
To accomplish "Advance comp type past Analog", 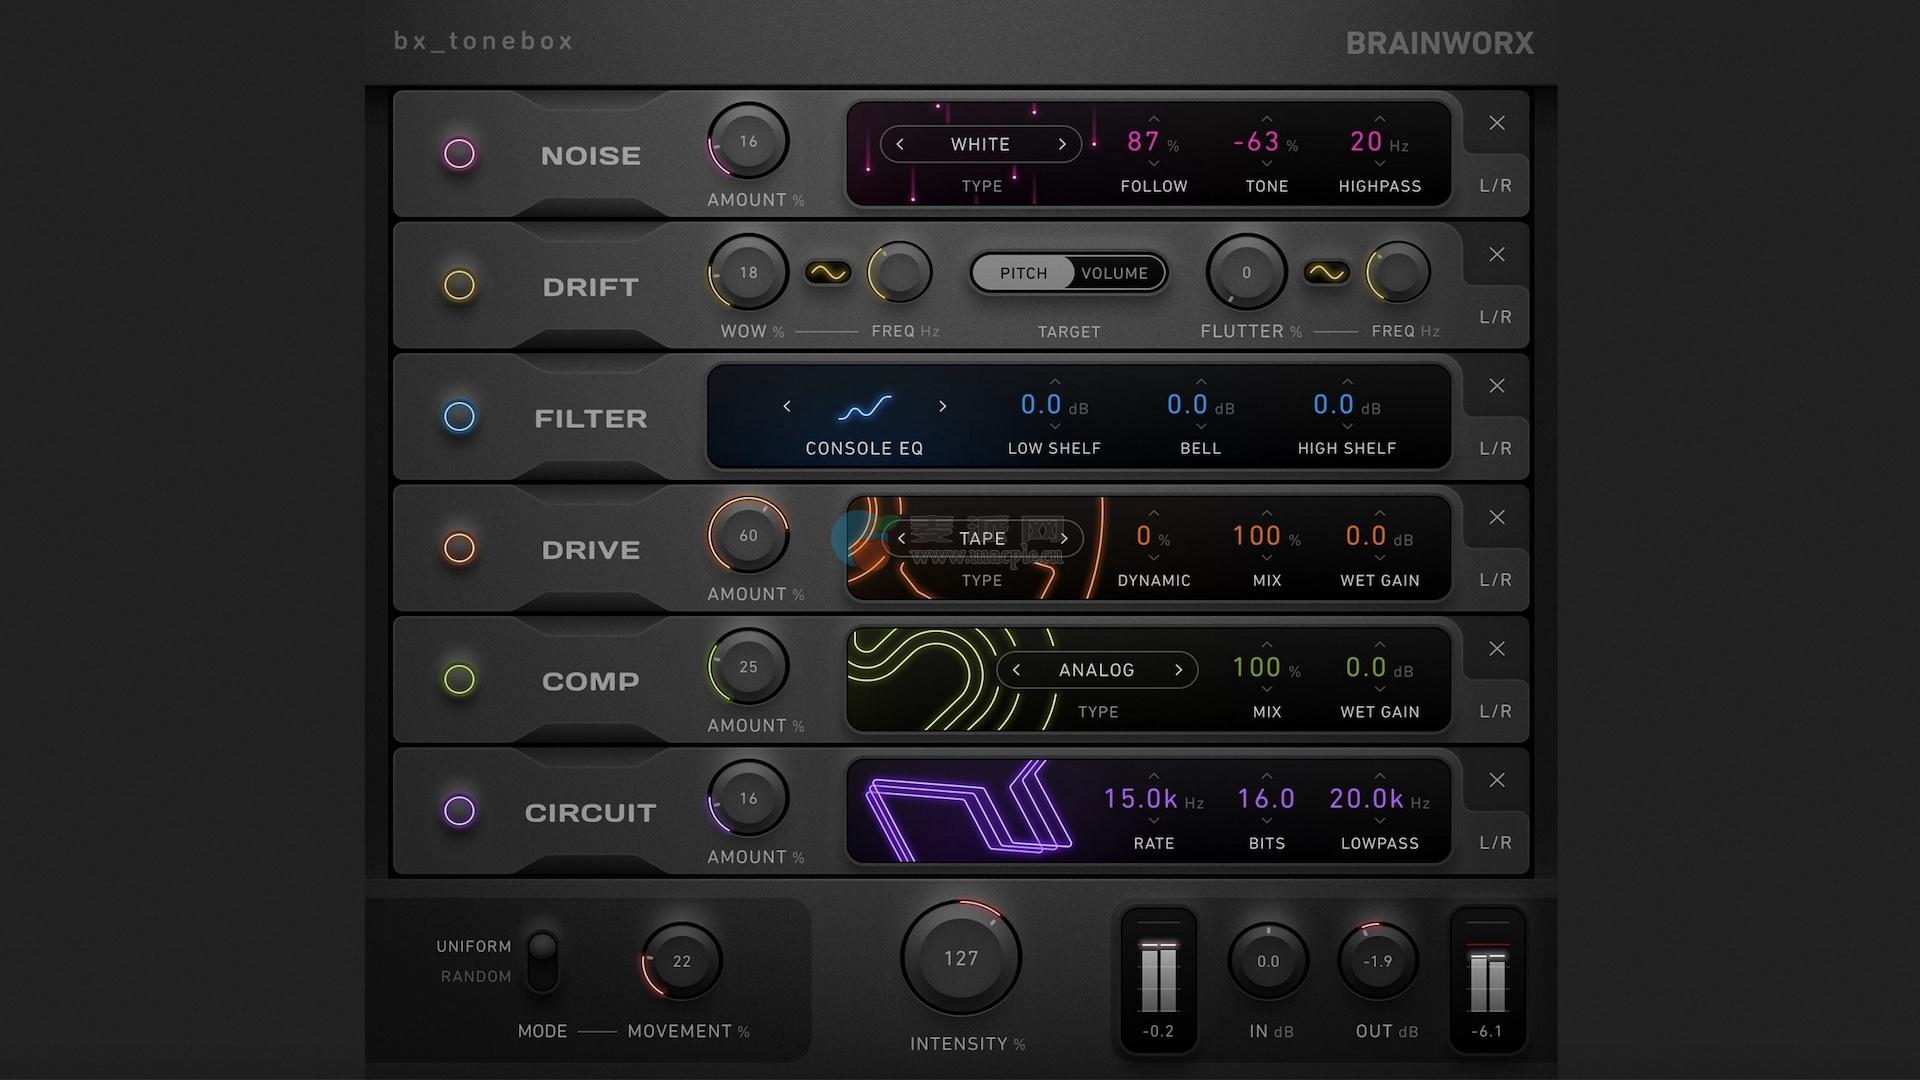I will point(1178,670).
